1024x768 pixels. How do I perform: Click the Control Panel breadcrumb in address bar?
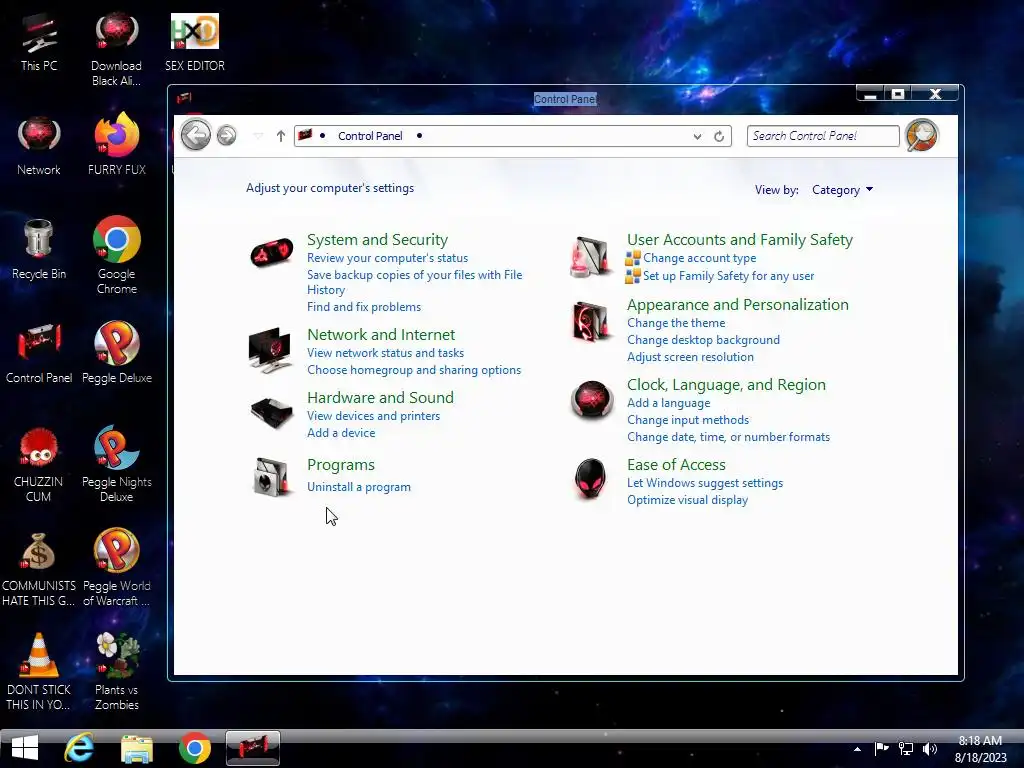pyautogui.click(x=370, y=136)
